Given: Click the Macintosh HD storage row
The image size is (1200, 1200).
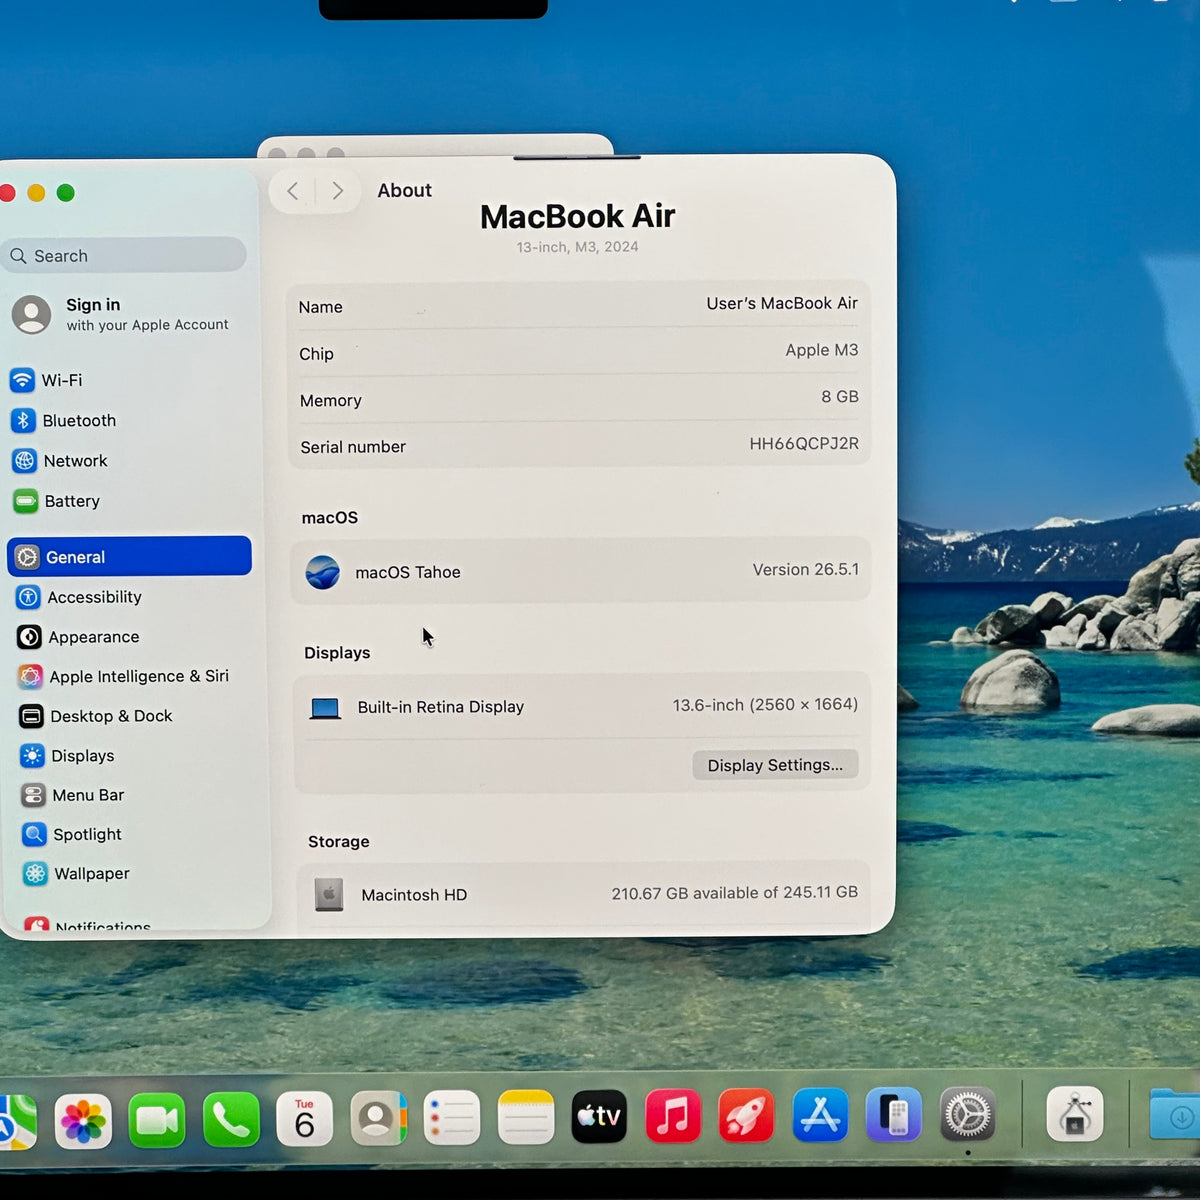Looking at the screenshot, I should pyautogui.click(x=583, y=893).
